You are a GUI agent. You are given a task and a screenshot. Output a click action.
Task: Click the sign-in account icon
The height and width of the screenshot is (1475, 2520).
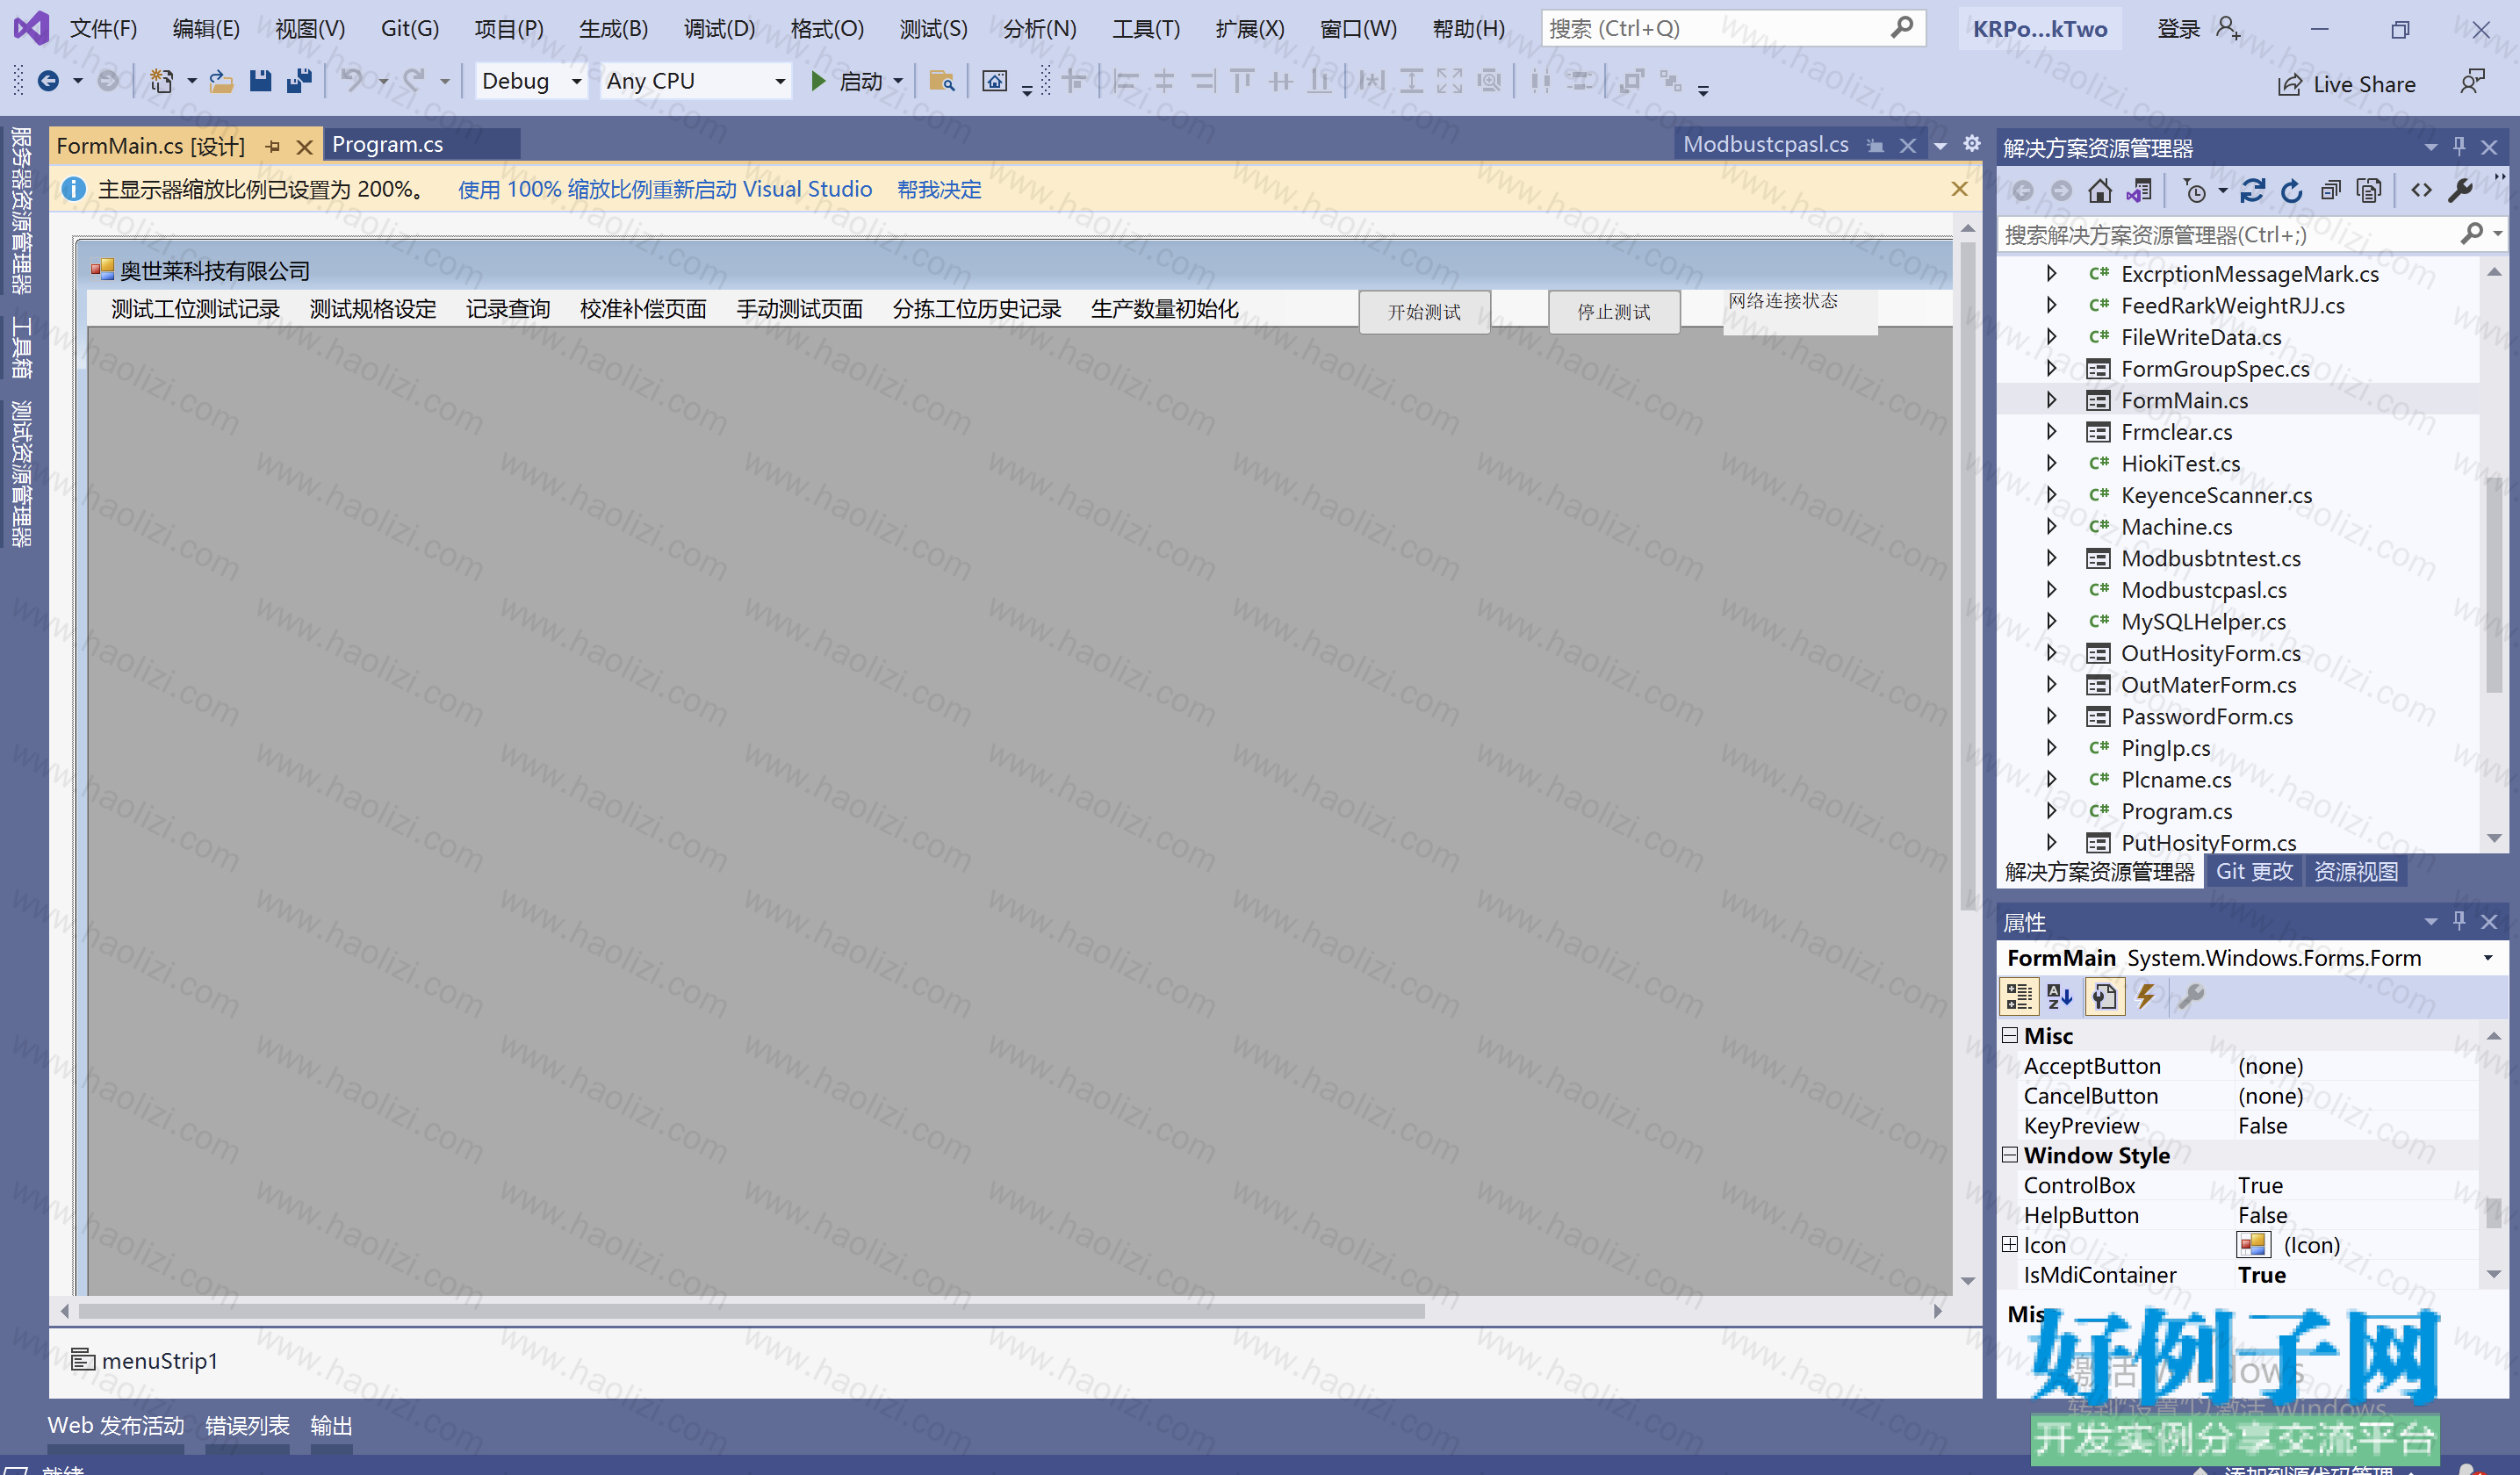point(2227,29)
